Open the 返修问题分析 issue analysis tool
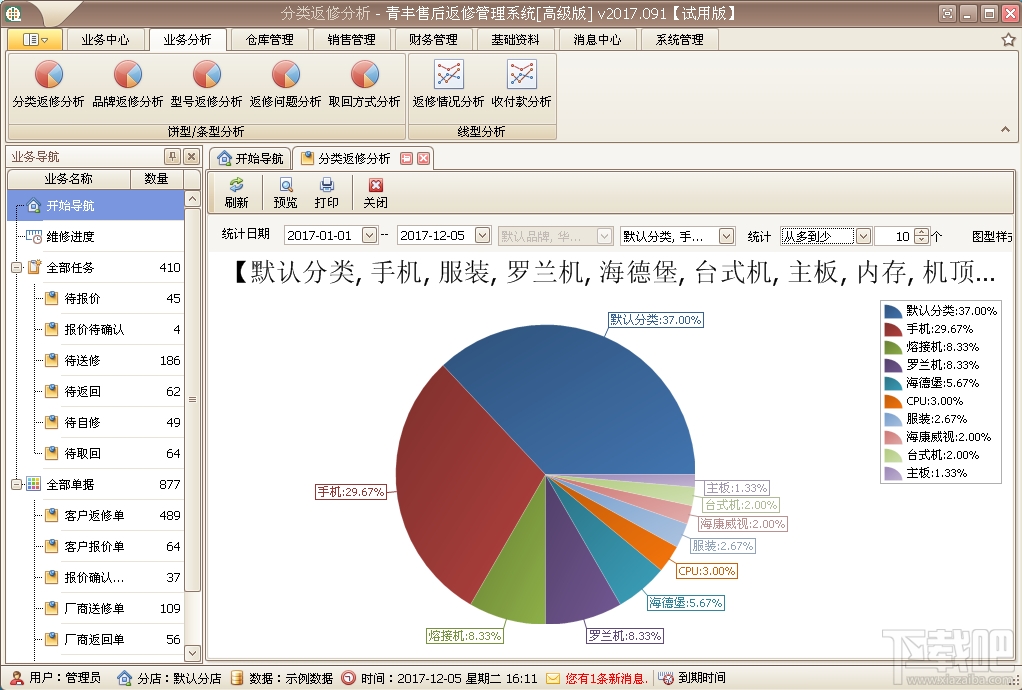The width and height of the screenshot is (1022, 690). (x=284, y=85)
